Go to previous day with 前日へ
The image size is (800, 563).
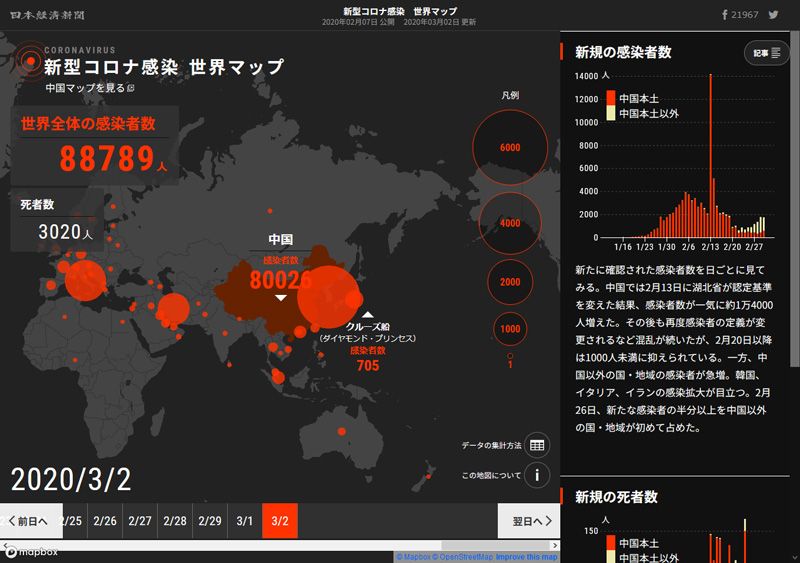point(27,521)
